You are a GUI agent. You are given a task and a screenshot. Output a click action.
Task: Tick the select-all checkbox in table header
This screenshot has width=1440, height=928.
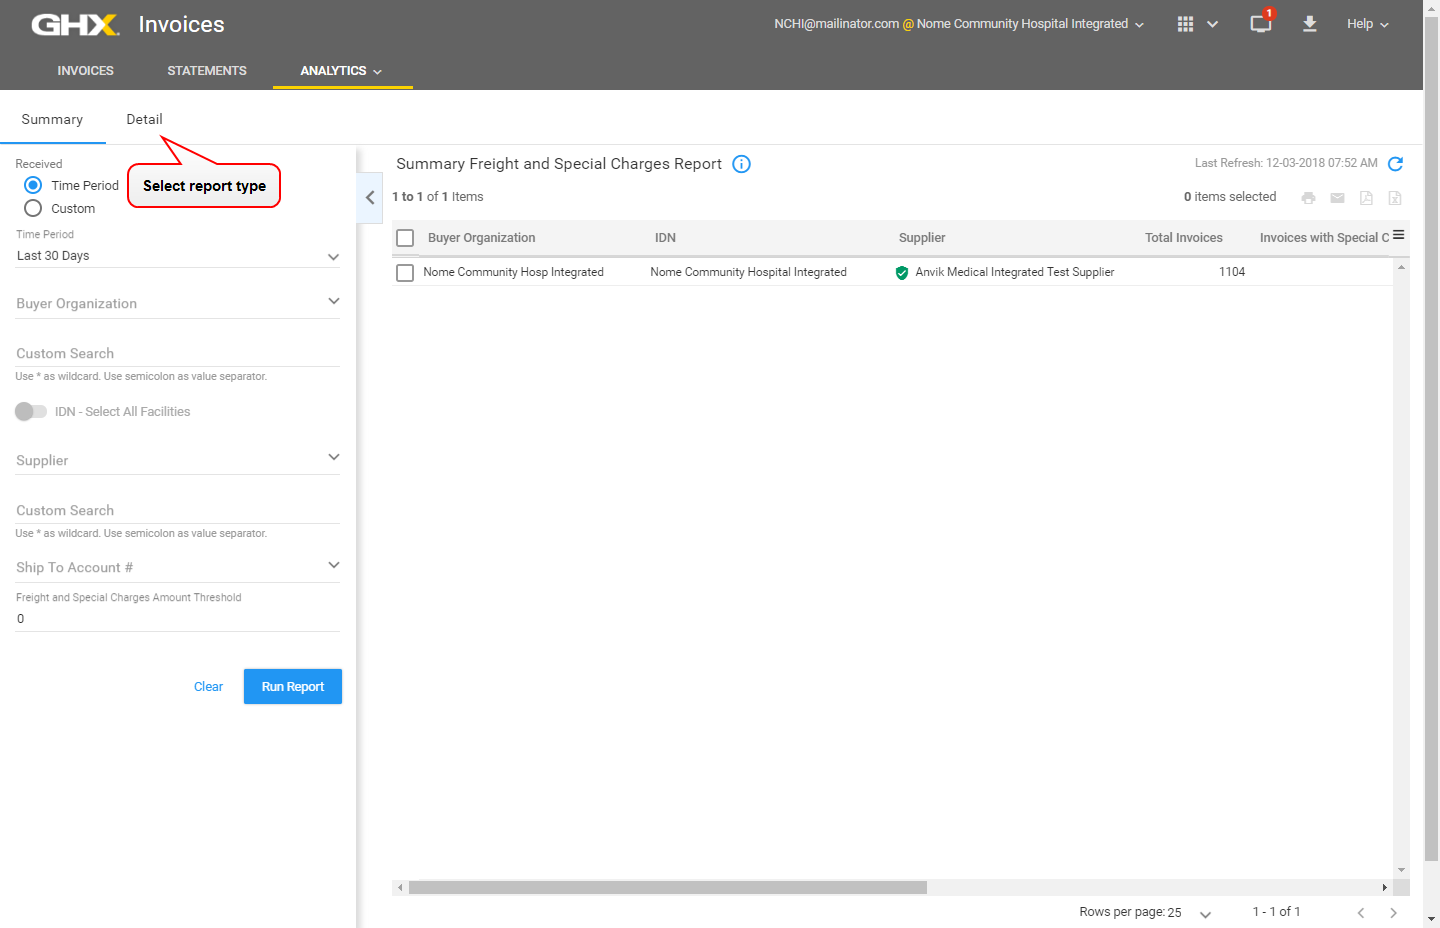click(x=405, y=238)
